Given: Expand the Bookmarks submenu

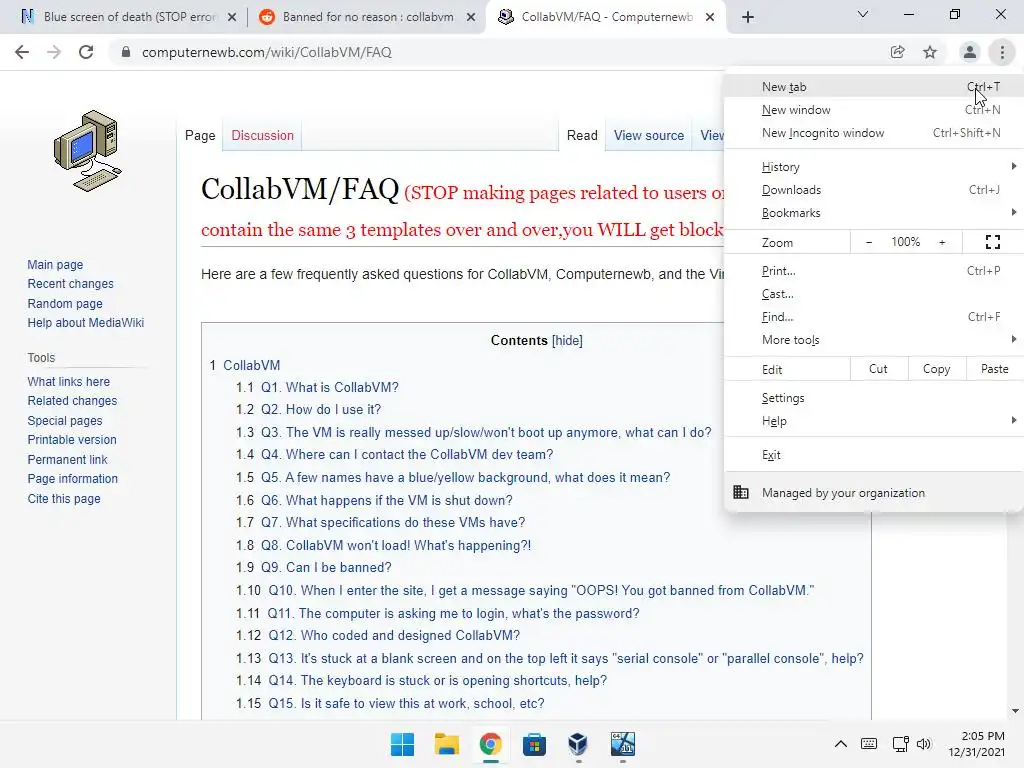Looking at the screenshot, I should point(874,213).
